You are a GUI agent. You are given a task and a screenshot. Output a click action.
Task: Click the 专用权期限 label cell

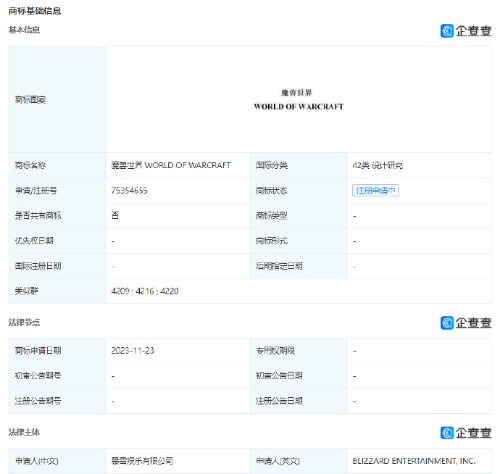tap(298, 351)
